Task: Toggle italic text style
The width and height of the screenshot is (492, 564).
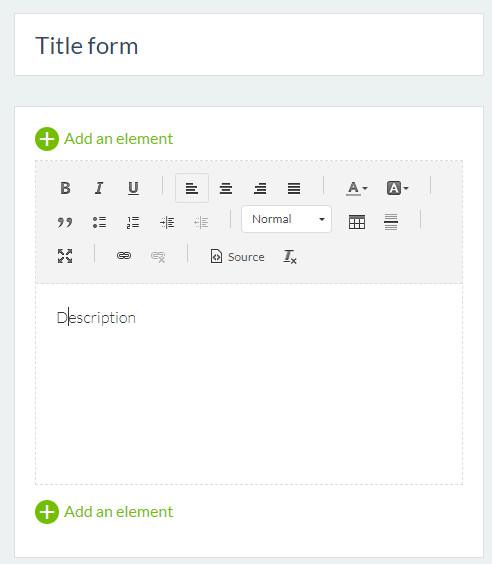Action: (x=99, y=188)
